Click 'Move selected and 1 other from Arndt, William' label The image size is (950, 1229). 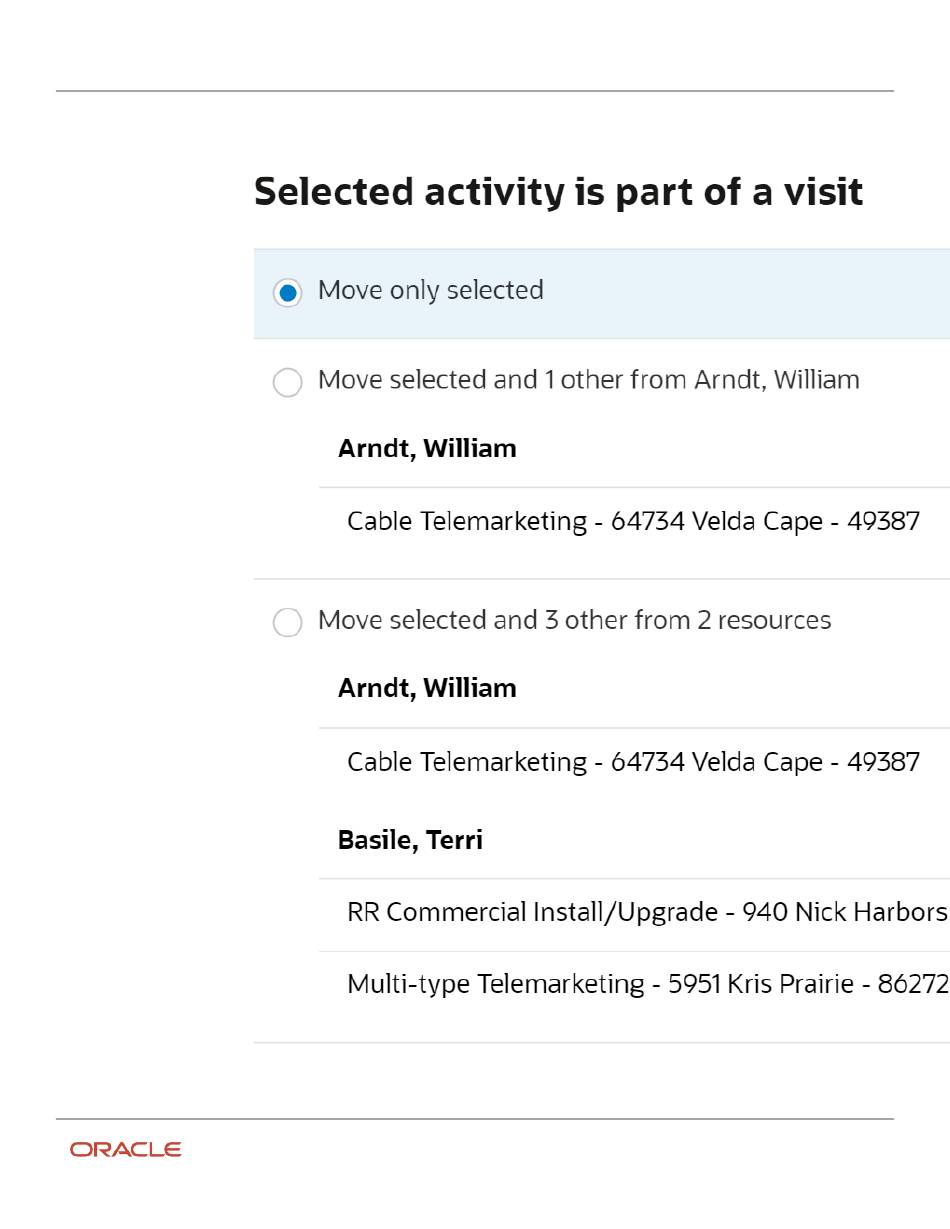tap(589, 380)
